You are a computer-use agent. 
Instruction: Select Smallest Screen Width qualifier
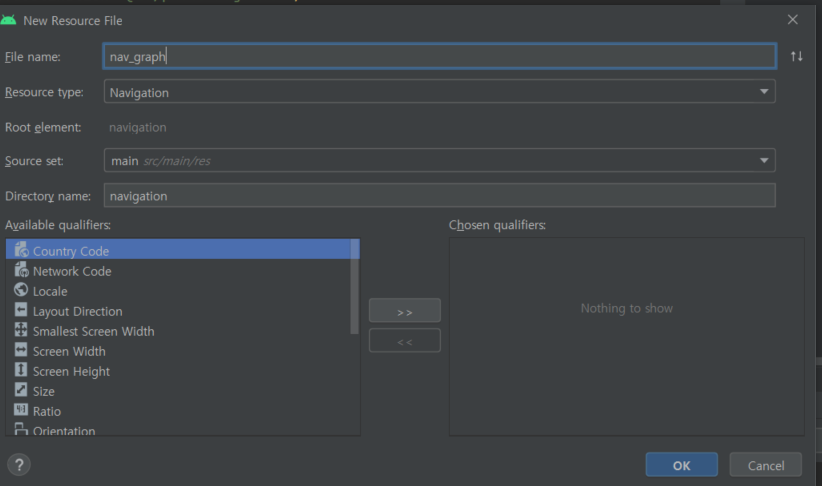[178, 331]
